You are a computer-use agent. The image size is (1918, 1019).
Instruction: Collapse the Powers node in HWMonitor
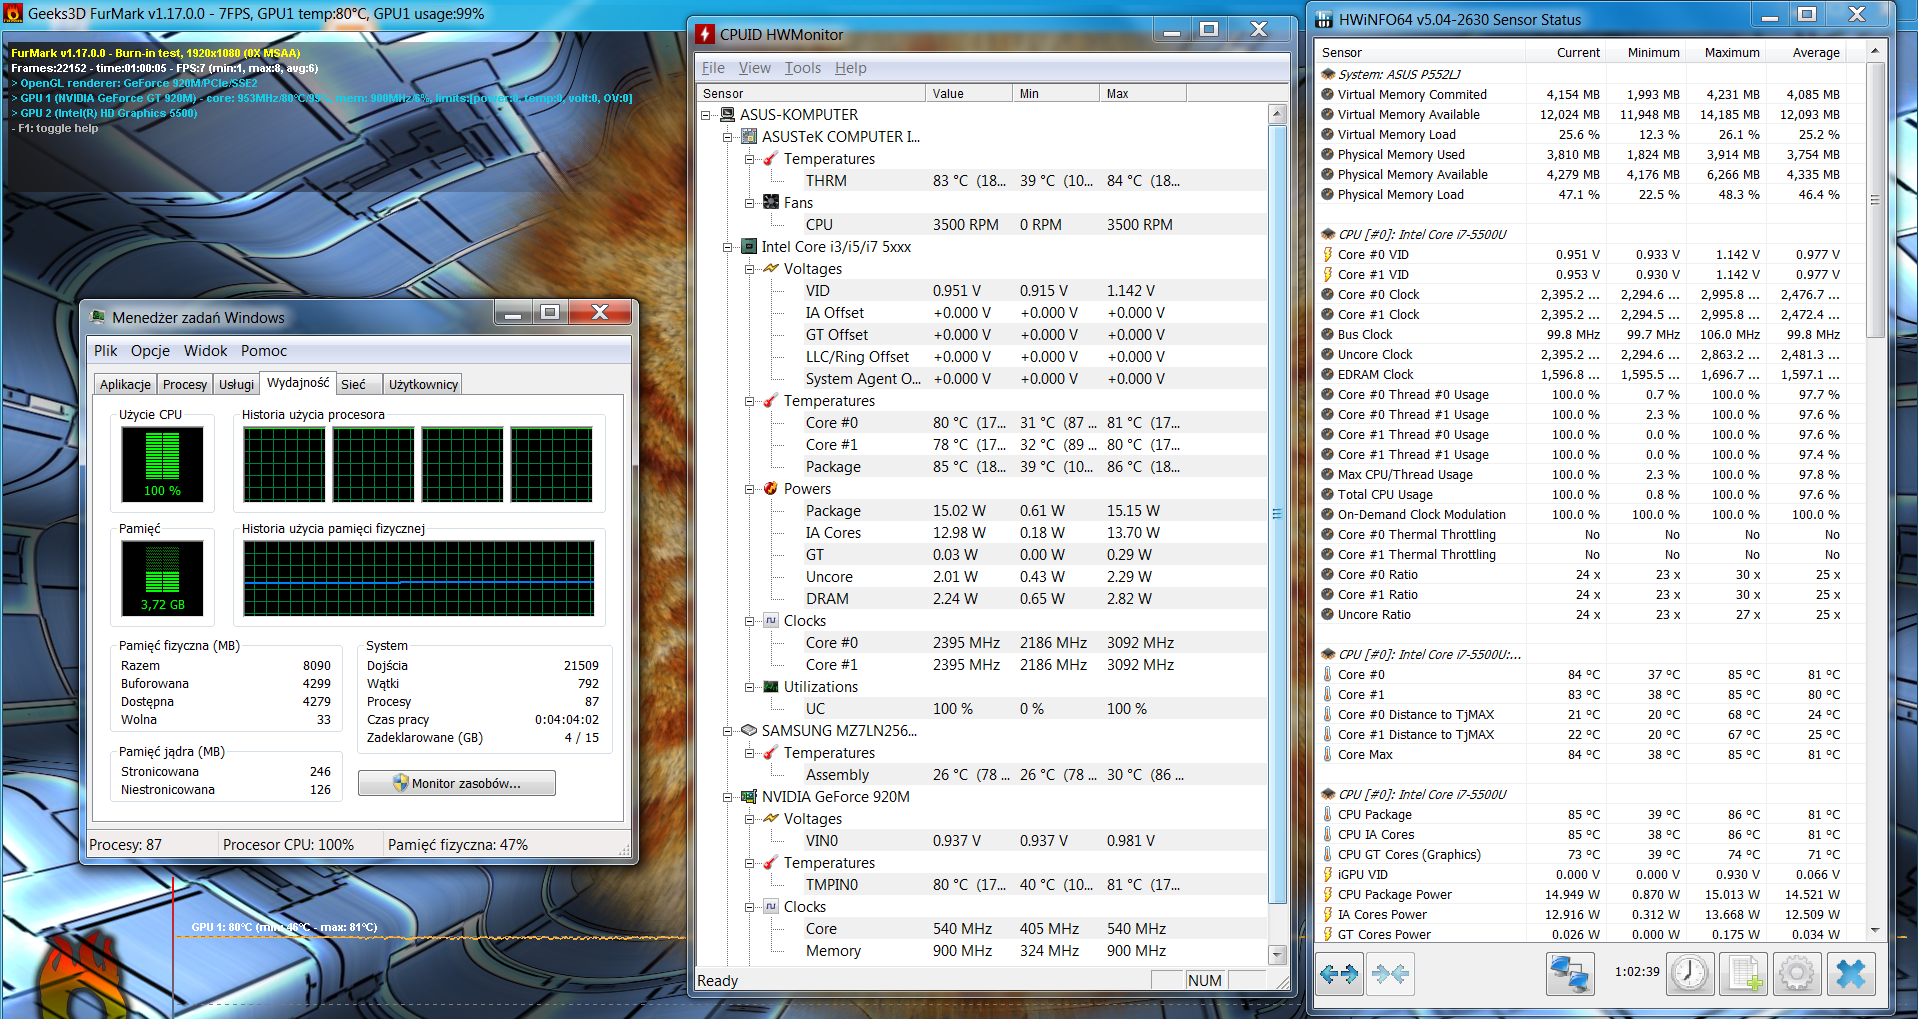coord(749,489)
